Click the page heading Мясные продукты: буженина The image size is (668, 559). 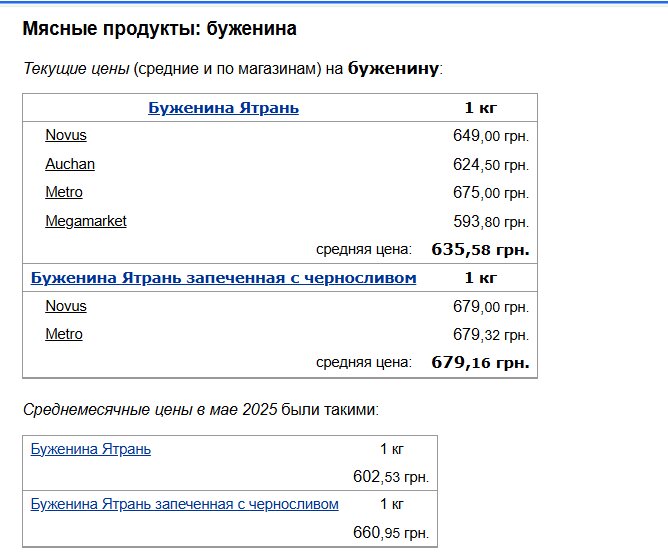point(159,29)
